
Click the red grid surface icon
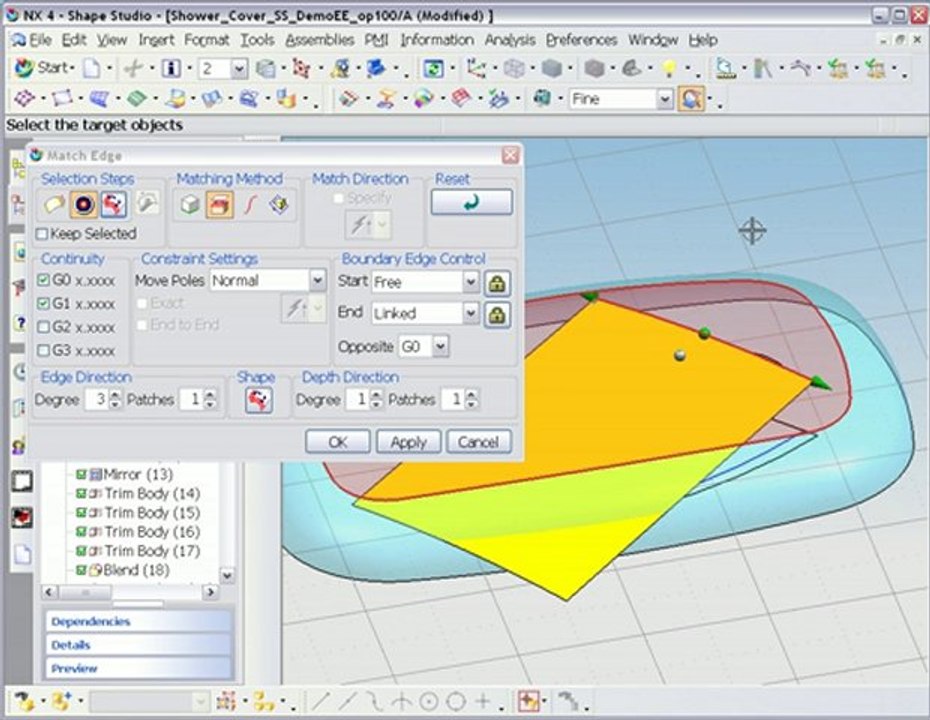pyautogui.click(x=461, y=98)
